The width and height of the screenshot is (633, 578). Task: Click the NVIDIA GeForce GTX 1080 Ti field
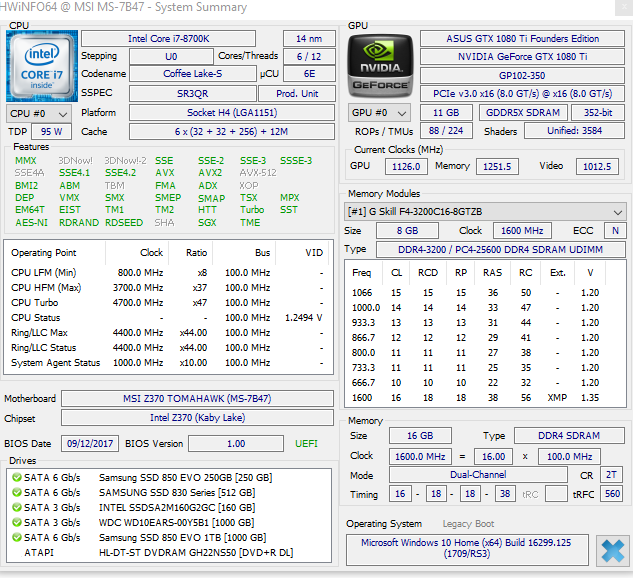522,57
